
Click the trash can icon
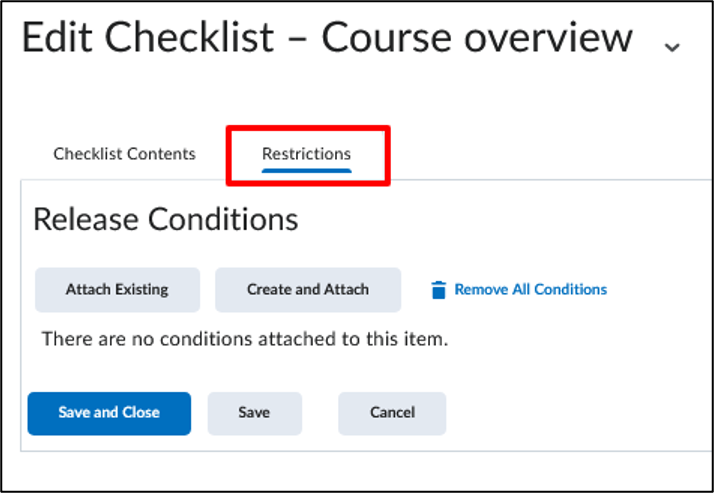438,290
